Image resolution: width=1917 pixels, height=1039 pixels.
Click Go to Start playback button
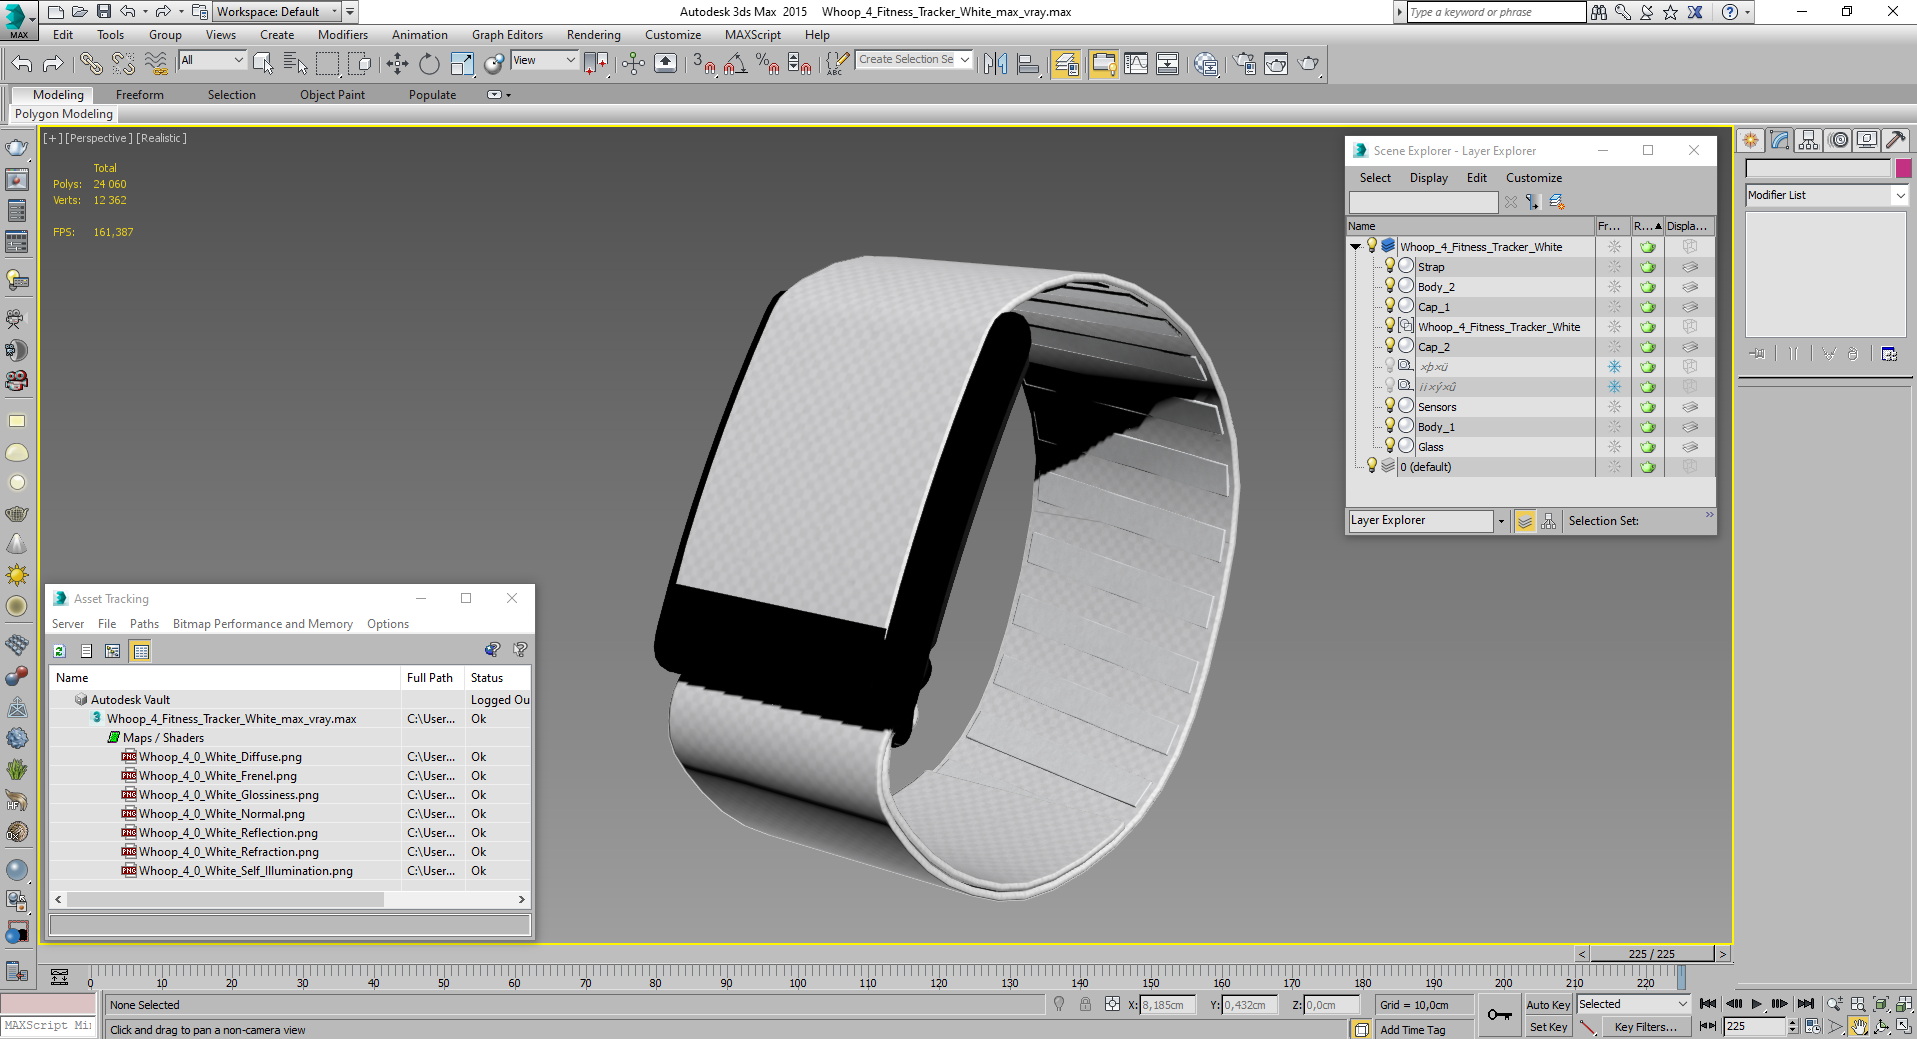pos(1708,1004)
